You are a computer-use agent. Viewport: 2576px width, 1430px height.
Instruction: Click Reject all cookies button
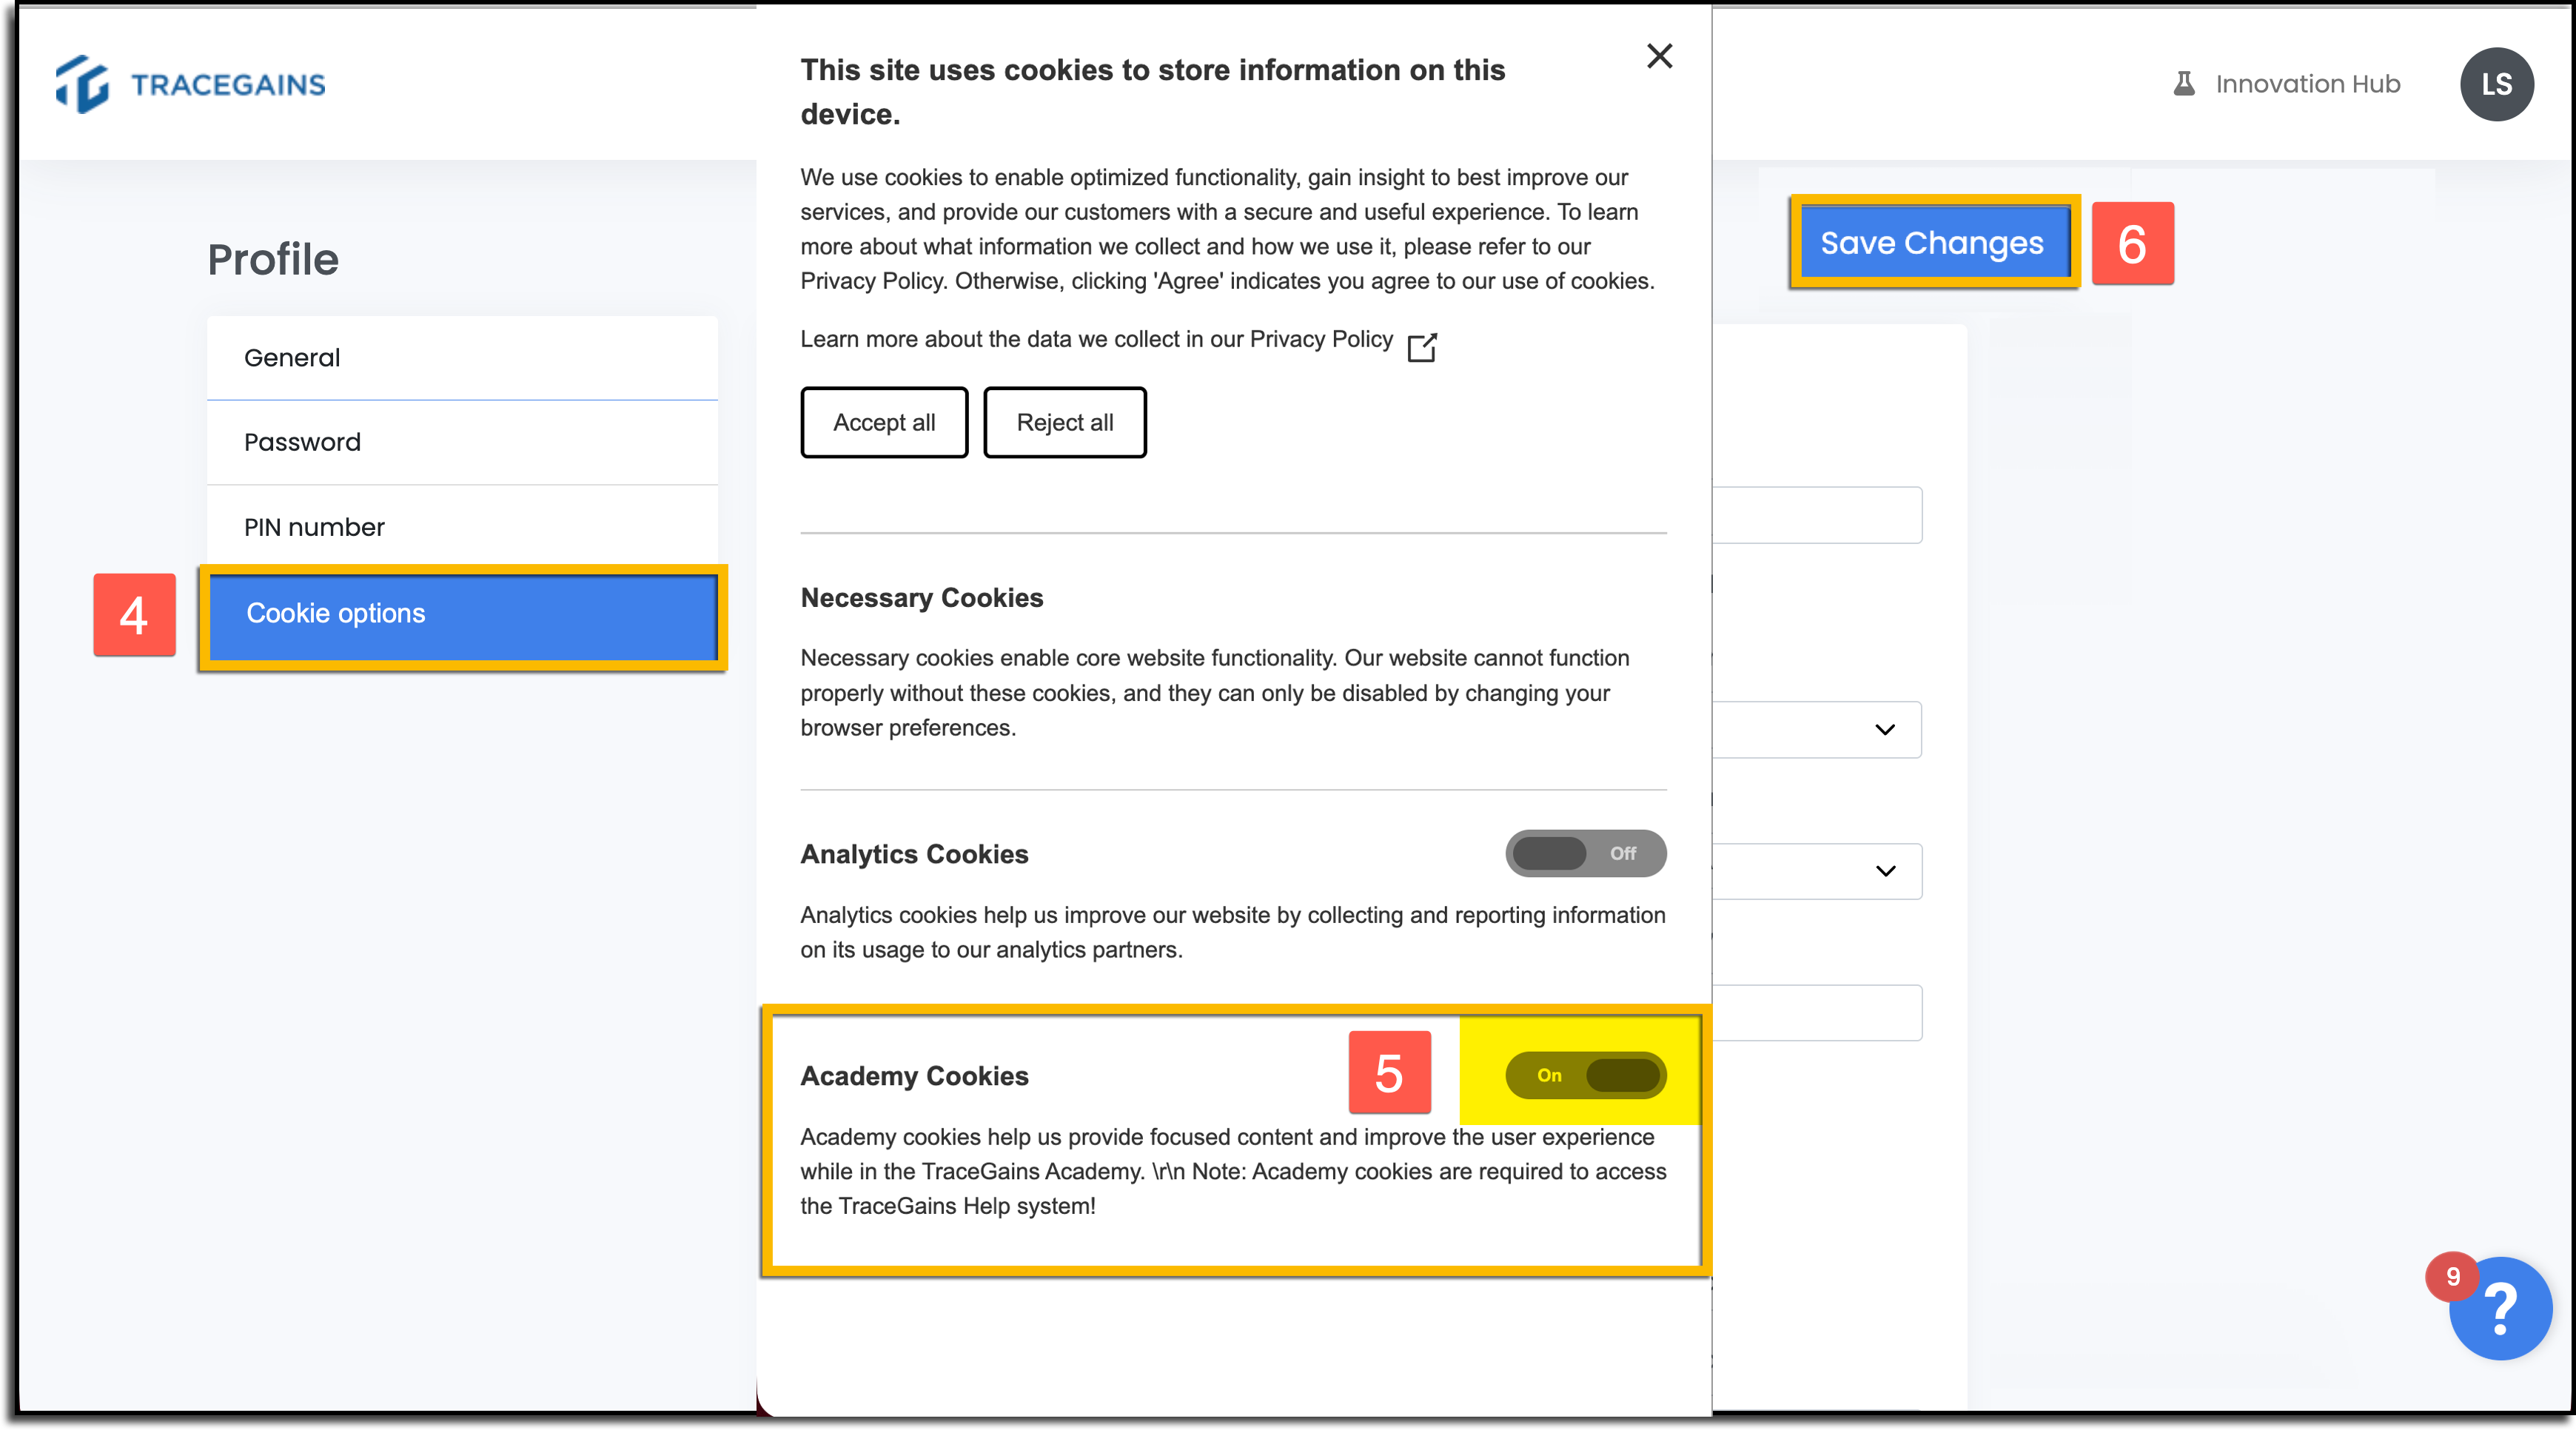click(x=1064, y=422)
